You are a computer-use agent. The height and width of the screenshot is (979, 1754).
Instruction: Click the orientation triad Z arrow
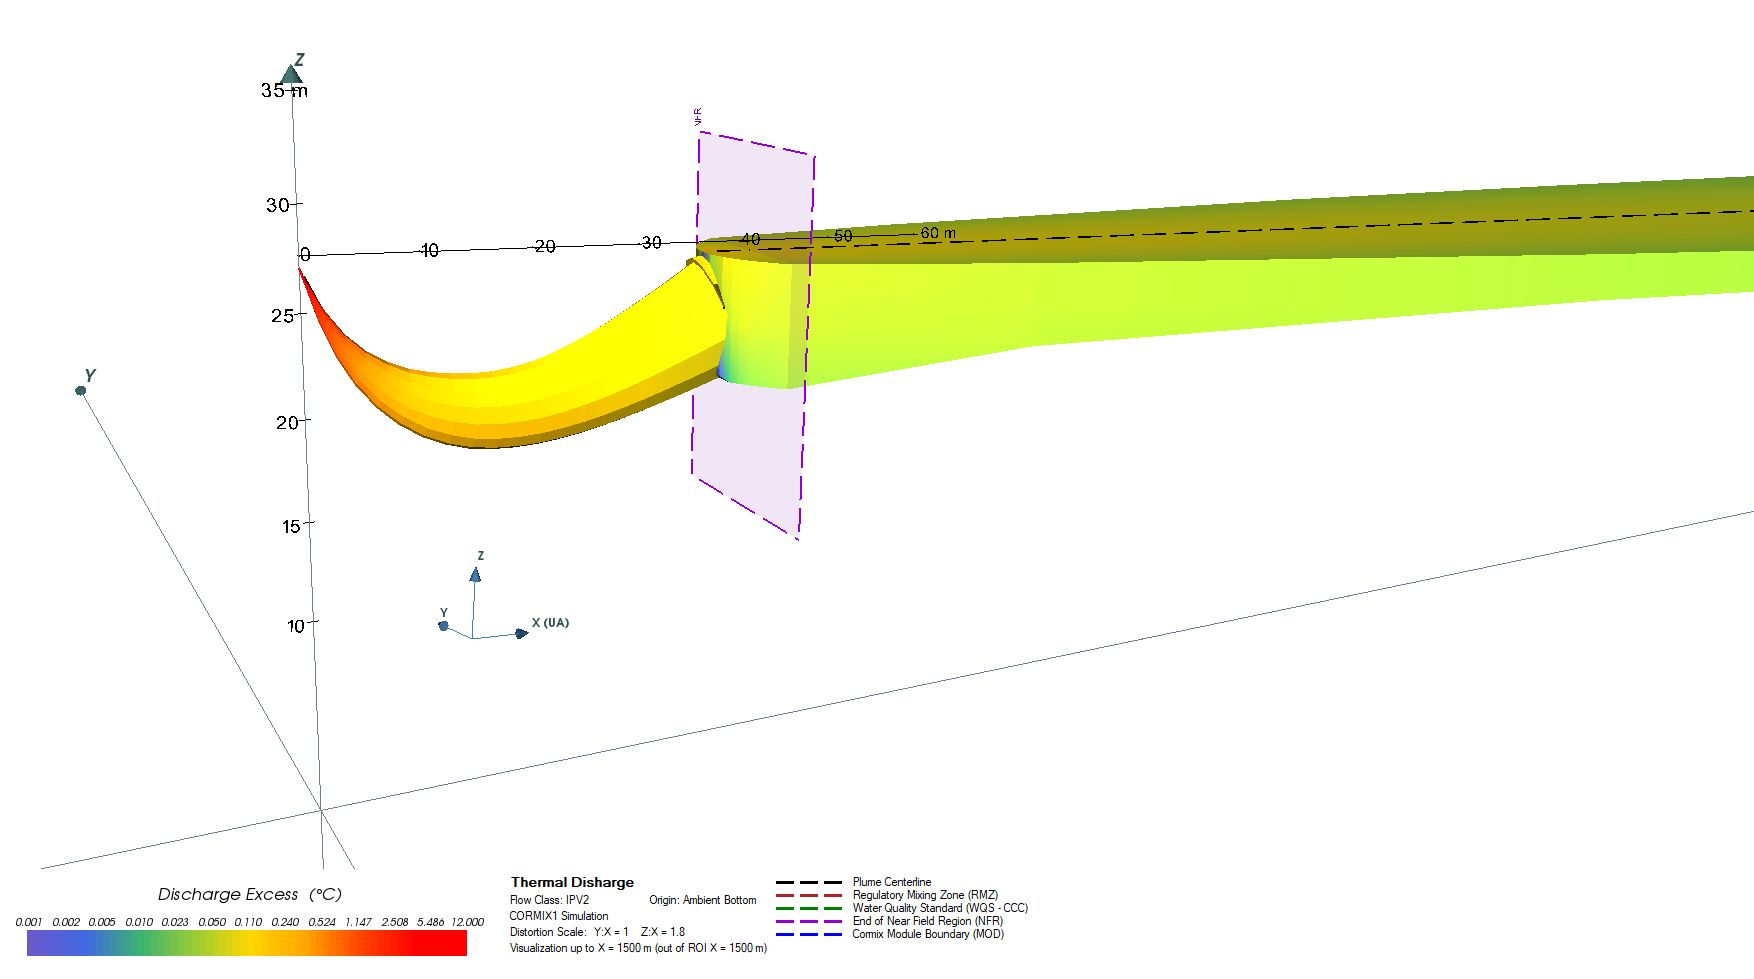point(475,575)
